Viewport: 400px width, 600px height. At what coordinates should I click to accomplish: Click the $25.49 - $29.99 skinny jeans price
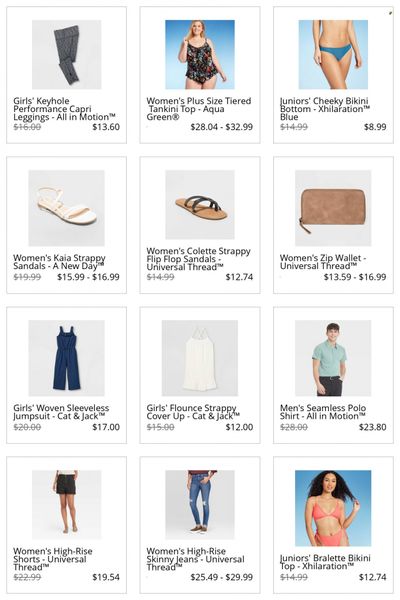[222, 577]
